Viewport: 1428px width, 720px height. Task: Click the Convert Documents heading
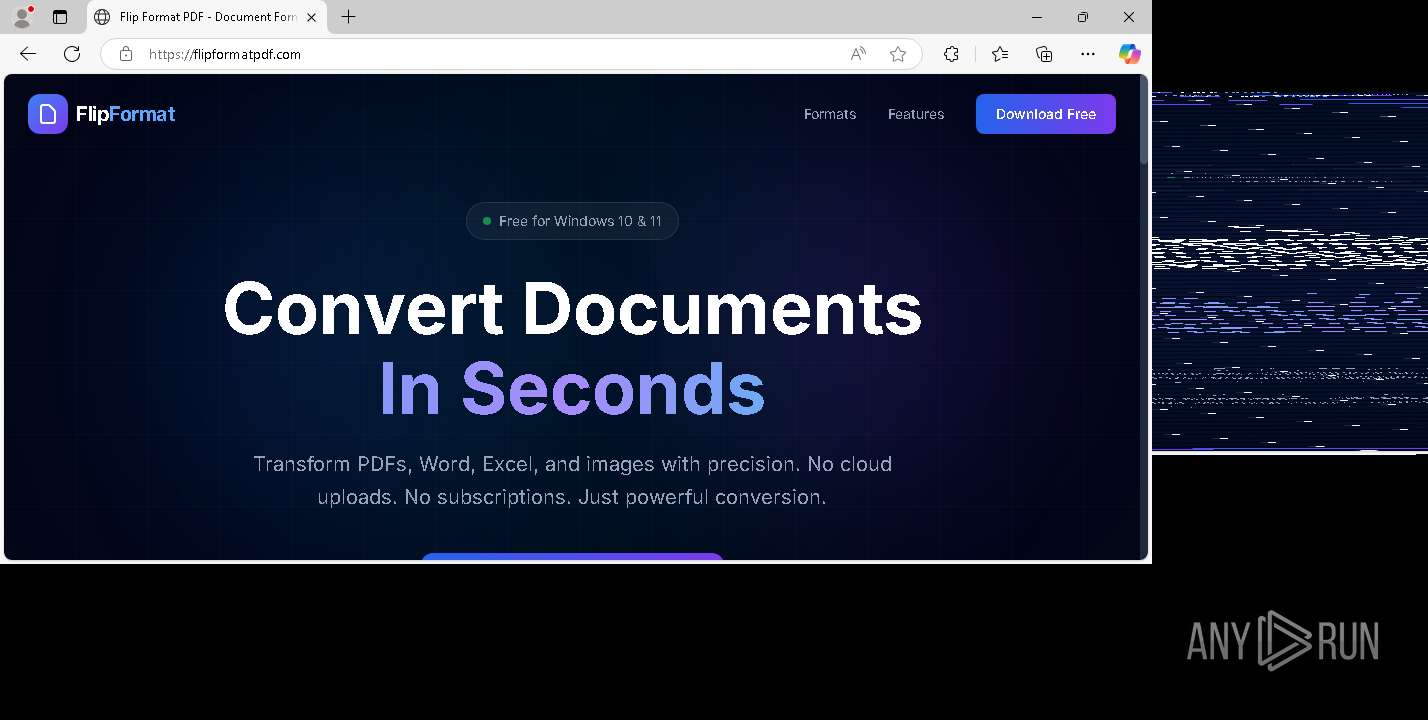pos(572,308)
